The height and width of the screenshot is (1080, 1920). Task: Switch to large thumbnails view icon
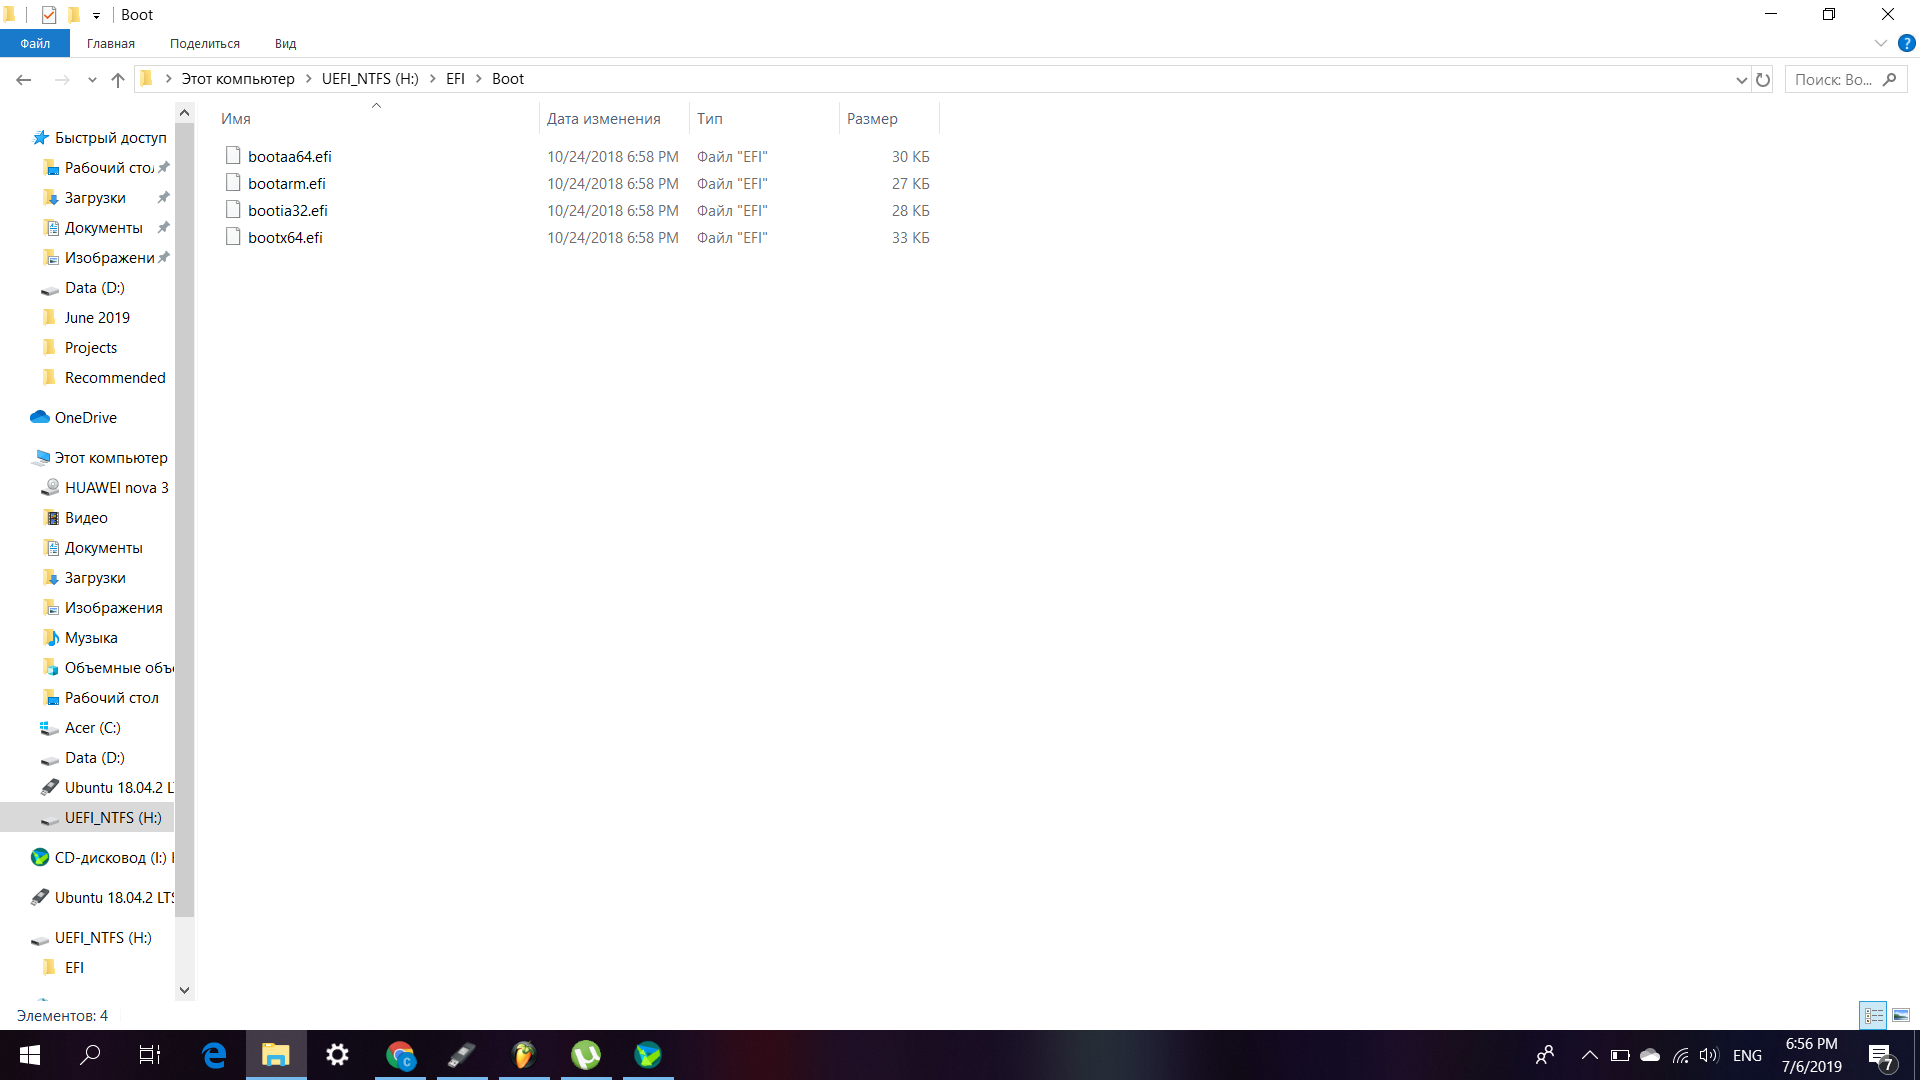(x=1901, y=1015)
